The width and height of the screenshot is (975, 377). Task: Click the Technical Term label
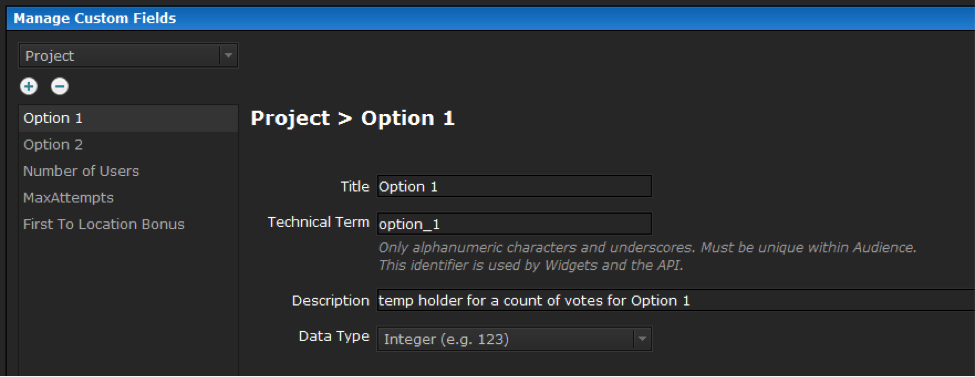click(x=318, y=222)
